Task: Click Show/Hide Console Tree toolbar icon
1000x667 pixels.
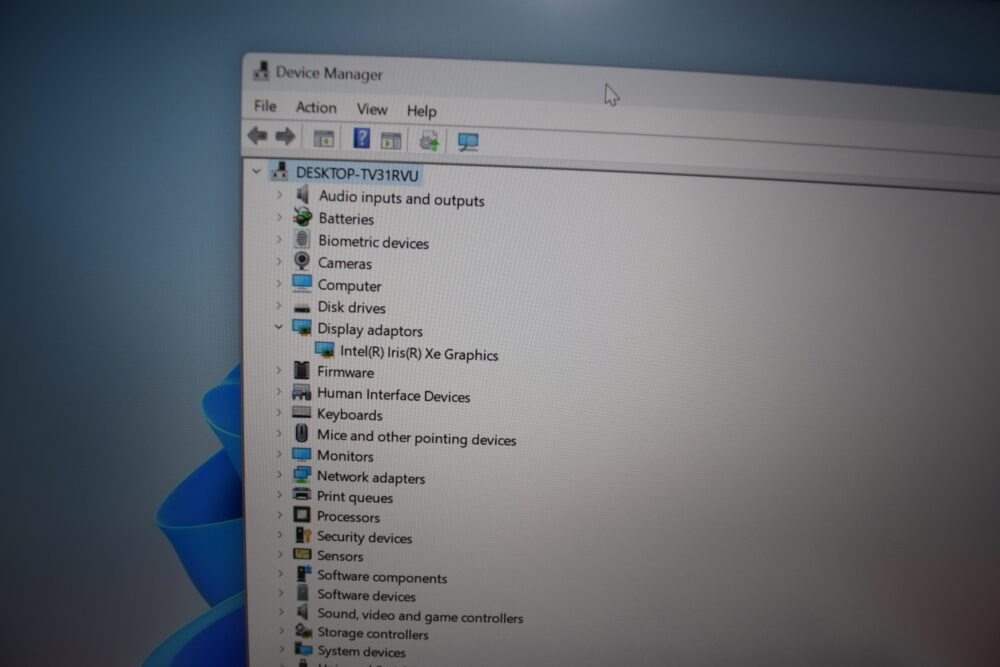Action: pyautogui.click(x=323, y=138)
